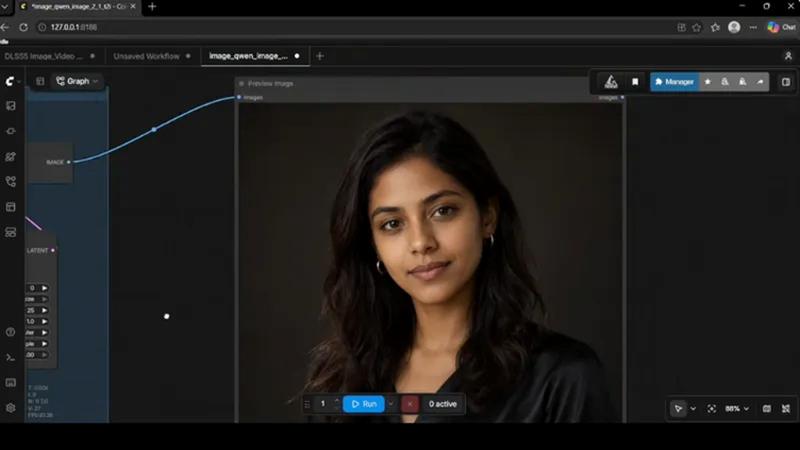Expand the chevron beside the ComfyUI logo
This screenshot has width=800, height=450.
[19, 81]
